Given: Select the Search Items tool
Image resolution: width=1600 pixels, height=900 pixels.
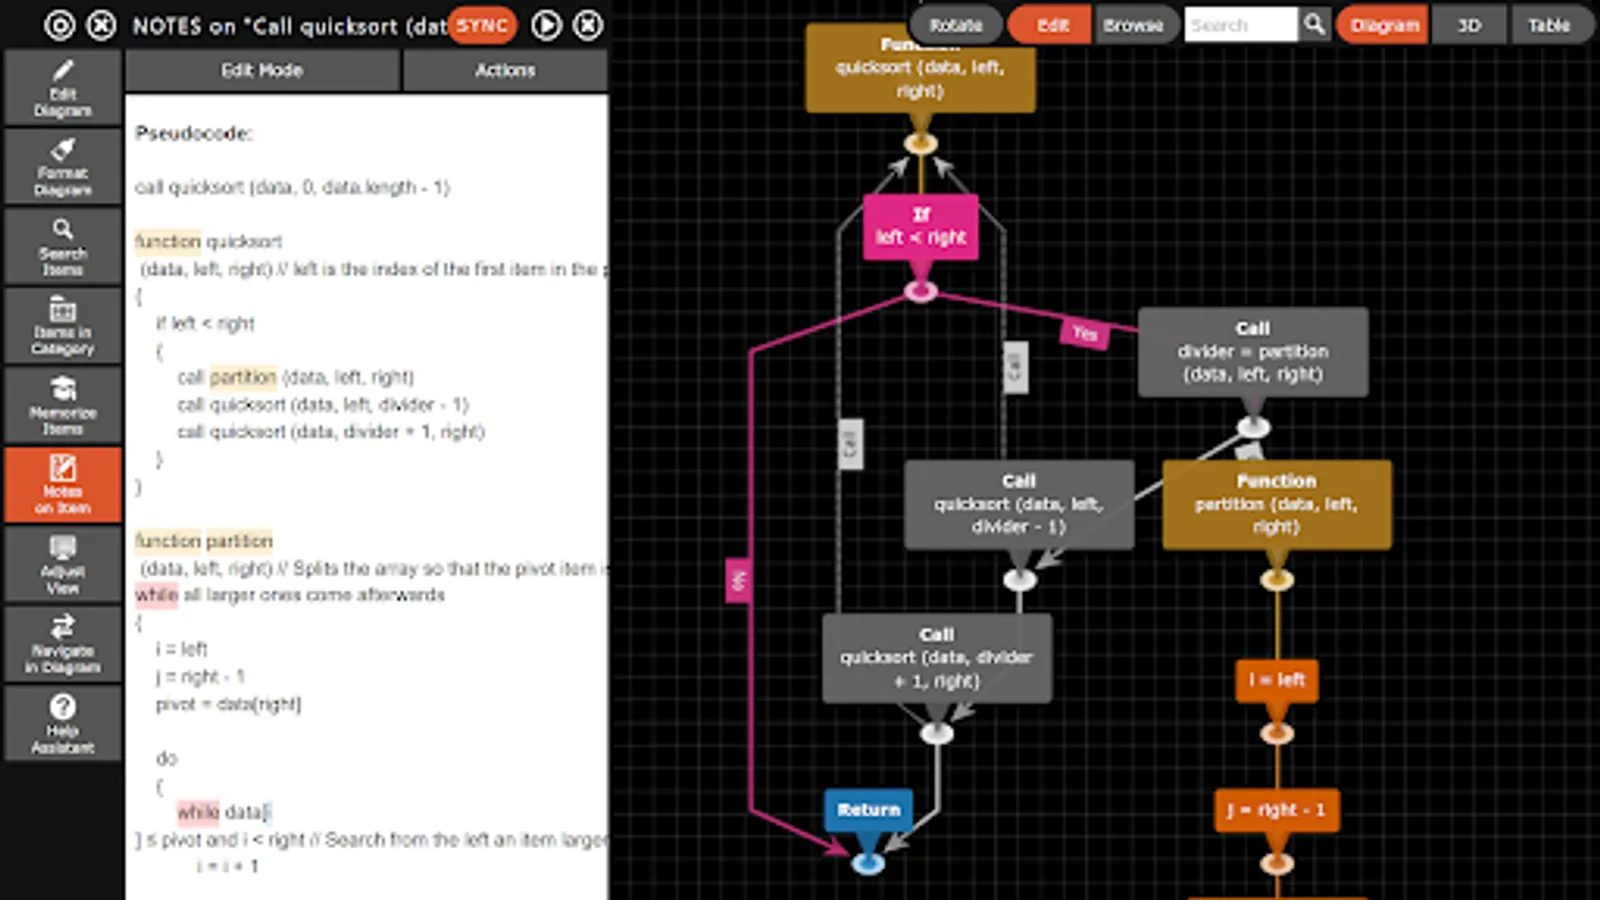Looking at the screenshot, I should (x=62, y=246).
